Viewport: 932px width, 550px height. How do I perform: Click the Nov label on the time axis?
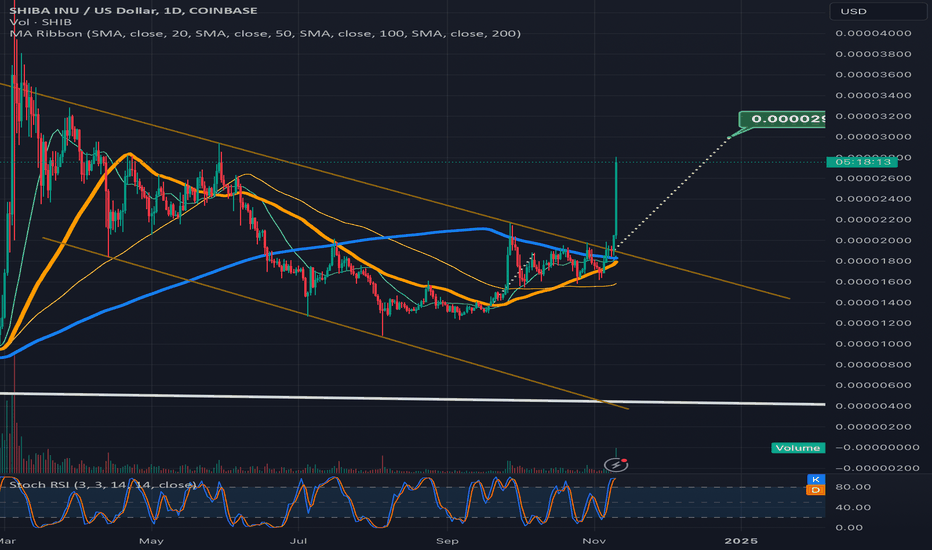point(594,540)
